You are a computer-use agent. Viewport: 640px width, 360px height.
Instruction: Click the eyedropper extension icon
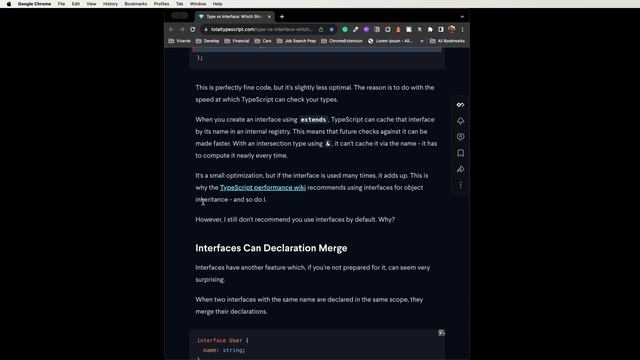pos(356,29)
